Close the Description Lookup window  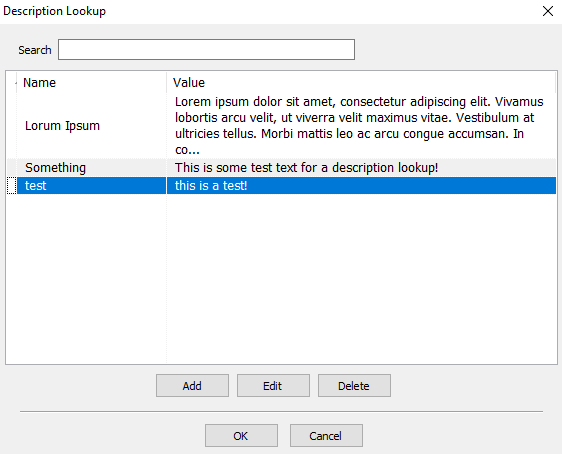(548, 11)
